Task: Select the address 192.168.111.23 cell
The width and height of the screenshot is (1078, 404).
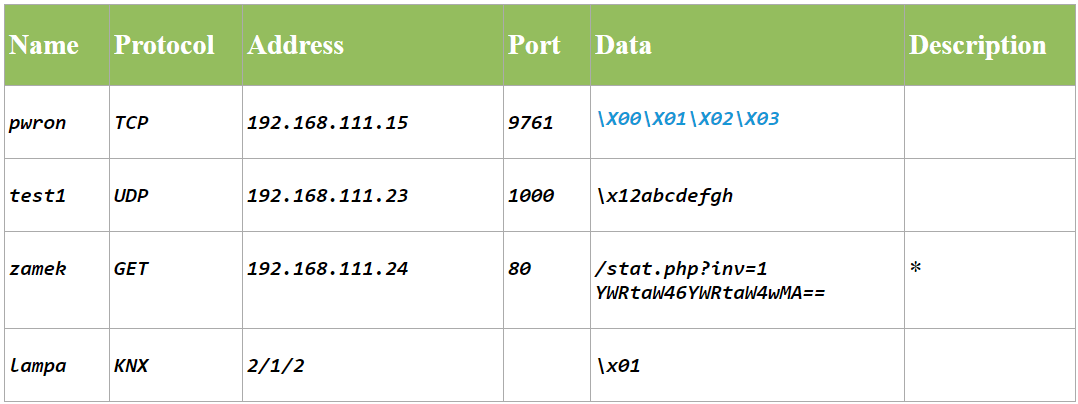Action: coord(327,196)
